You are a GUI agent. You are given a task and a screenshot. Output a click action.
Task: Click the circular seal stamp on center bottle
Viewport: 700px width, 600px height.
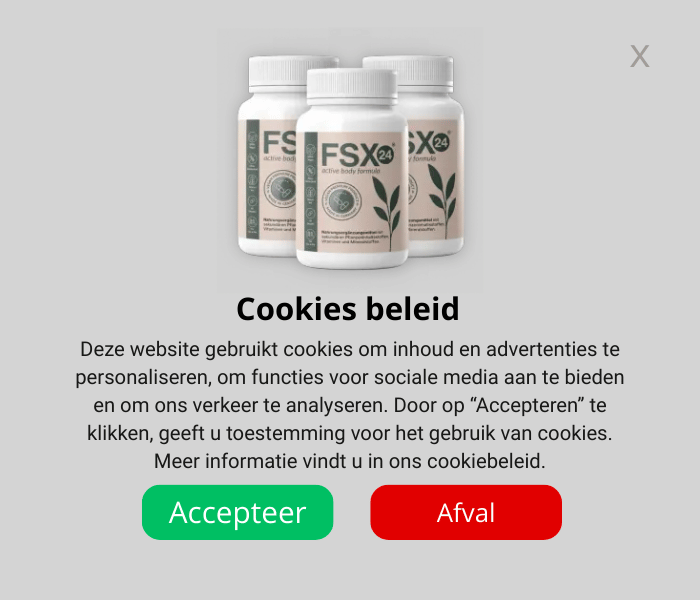[x=342, y=201]
